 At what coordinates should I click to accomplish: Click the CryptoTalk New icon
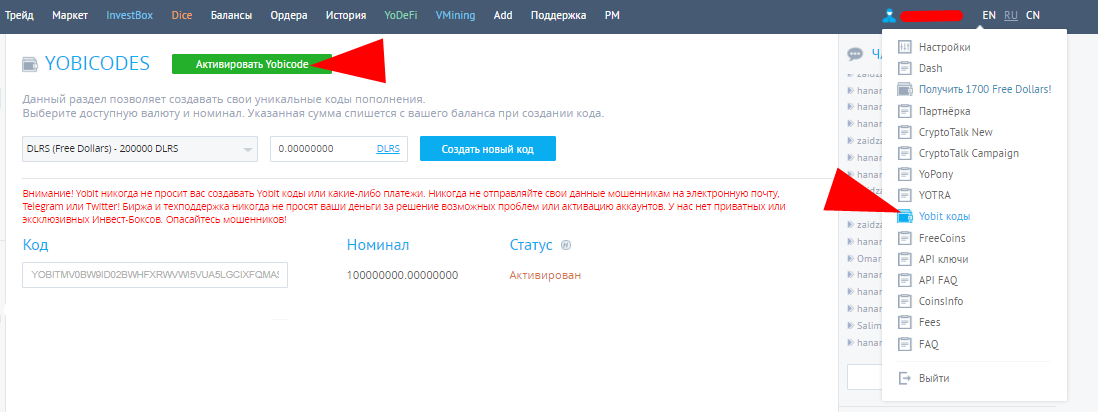[905, 132]
